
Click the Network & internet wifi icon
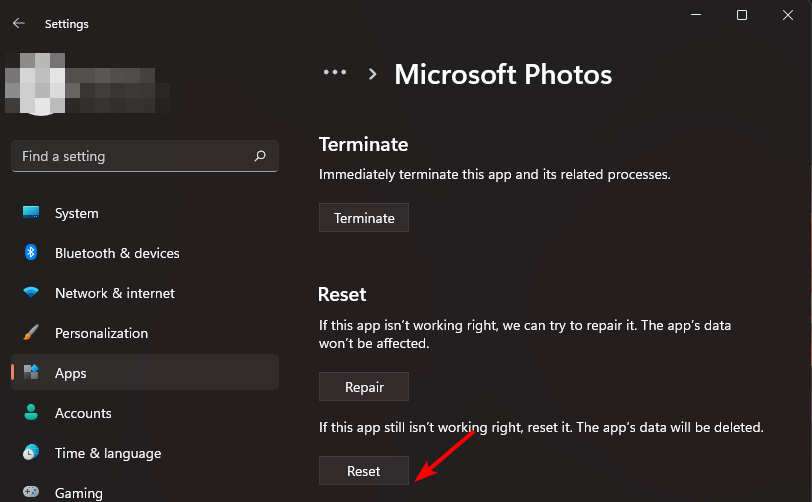pyautogui.click(x=31, y=293)
